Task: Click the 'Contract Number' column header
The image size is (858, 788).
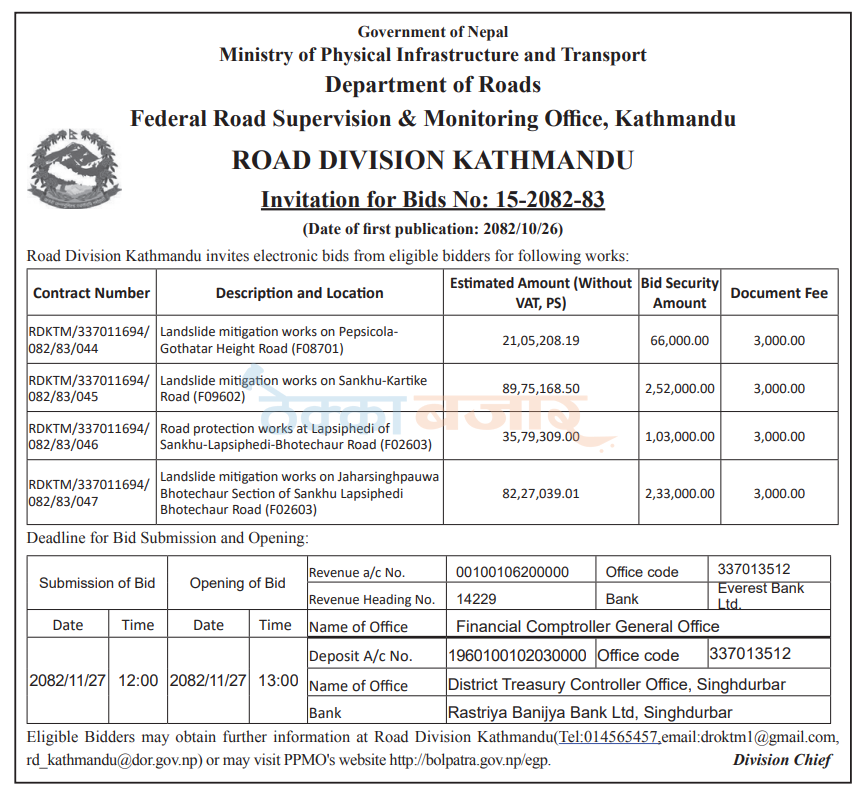Action: tap(91, 293)
